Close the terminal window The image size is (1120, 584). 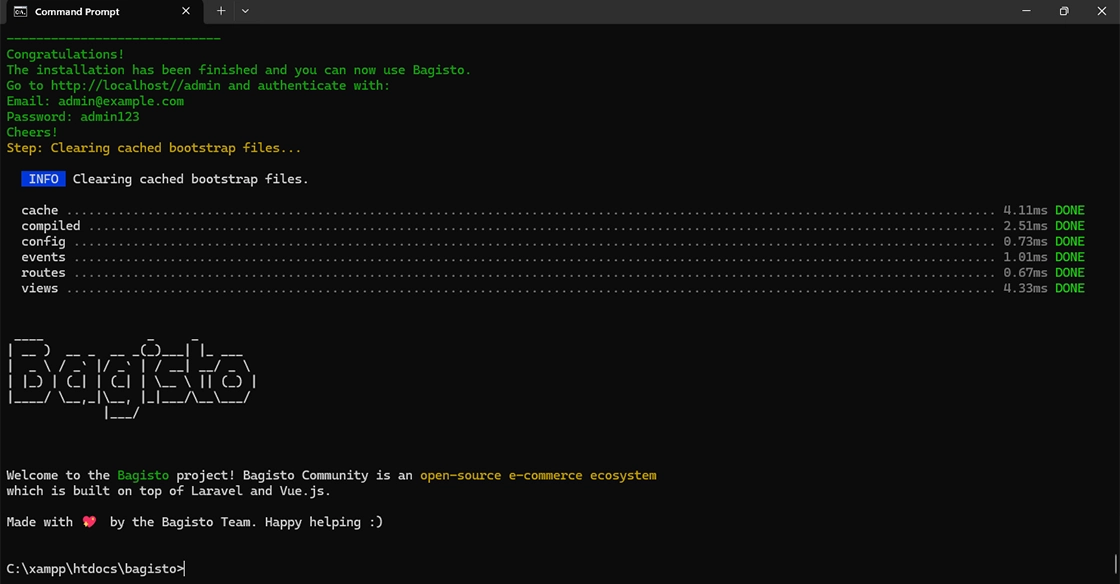click(1102, 11)
